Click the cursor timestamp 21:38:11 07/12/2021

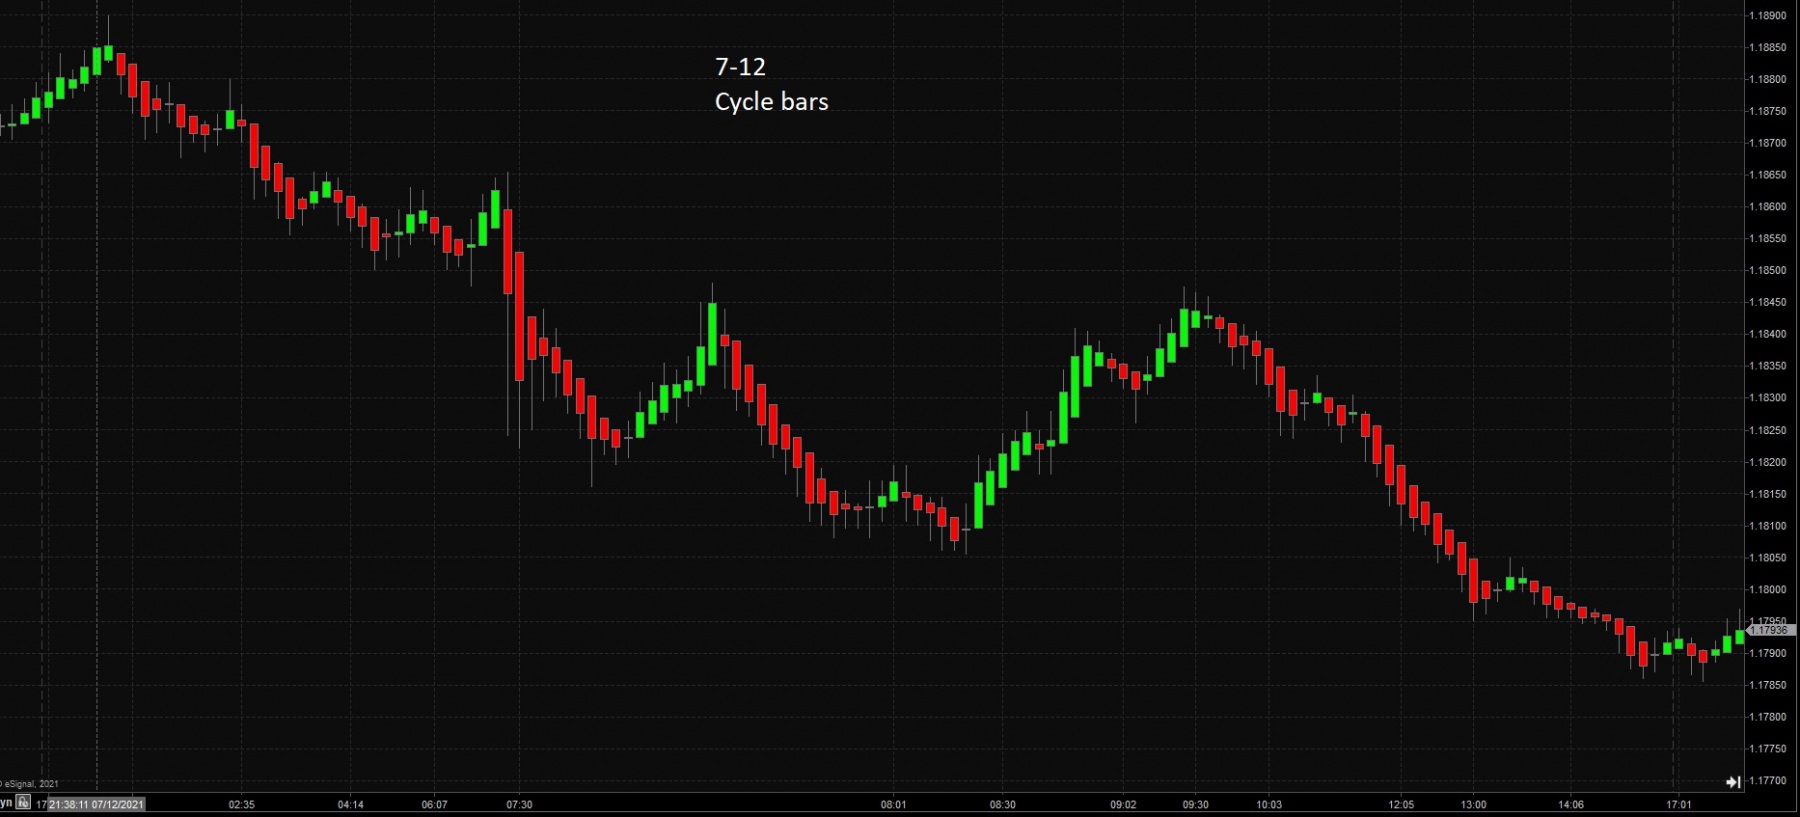pyautogui.click(x=96, y=804)
